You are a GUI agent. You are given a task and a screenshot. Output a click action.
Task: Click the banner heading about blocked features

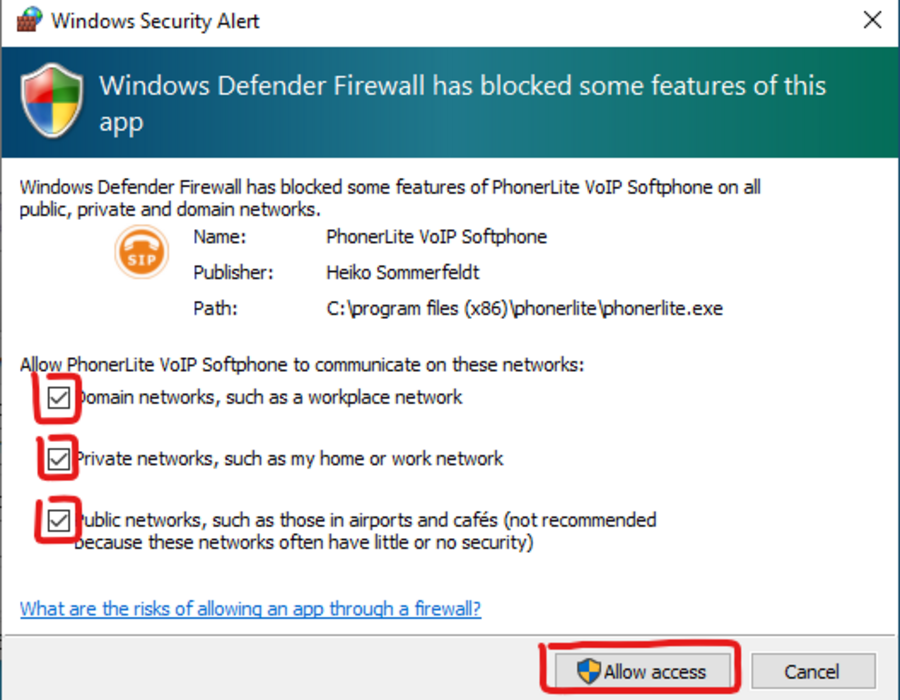463,103
